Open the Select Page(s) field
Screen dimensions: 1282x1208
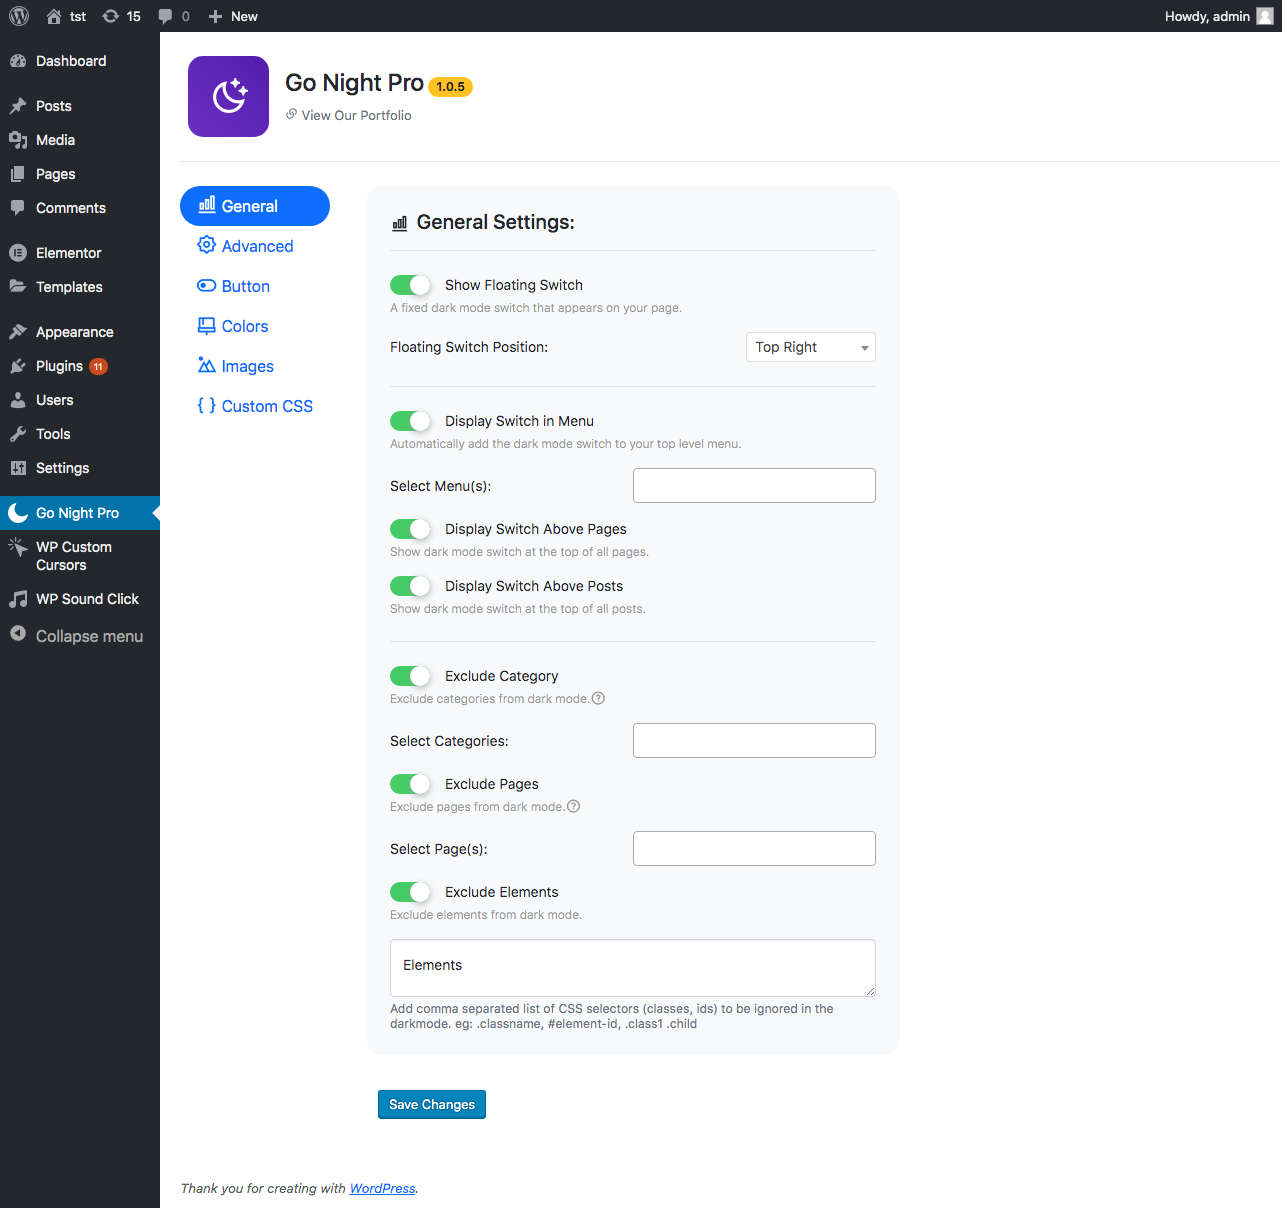(x=754, y=849)
